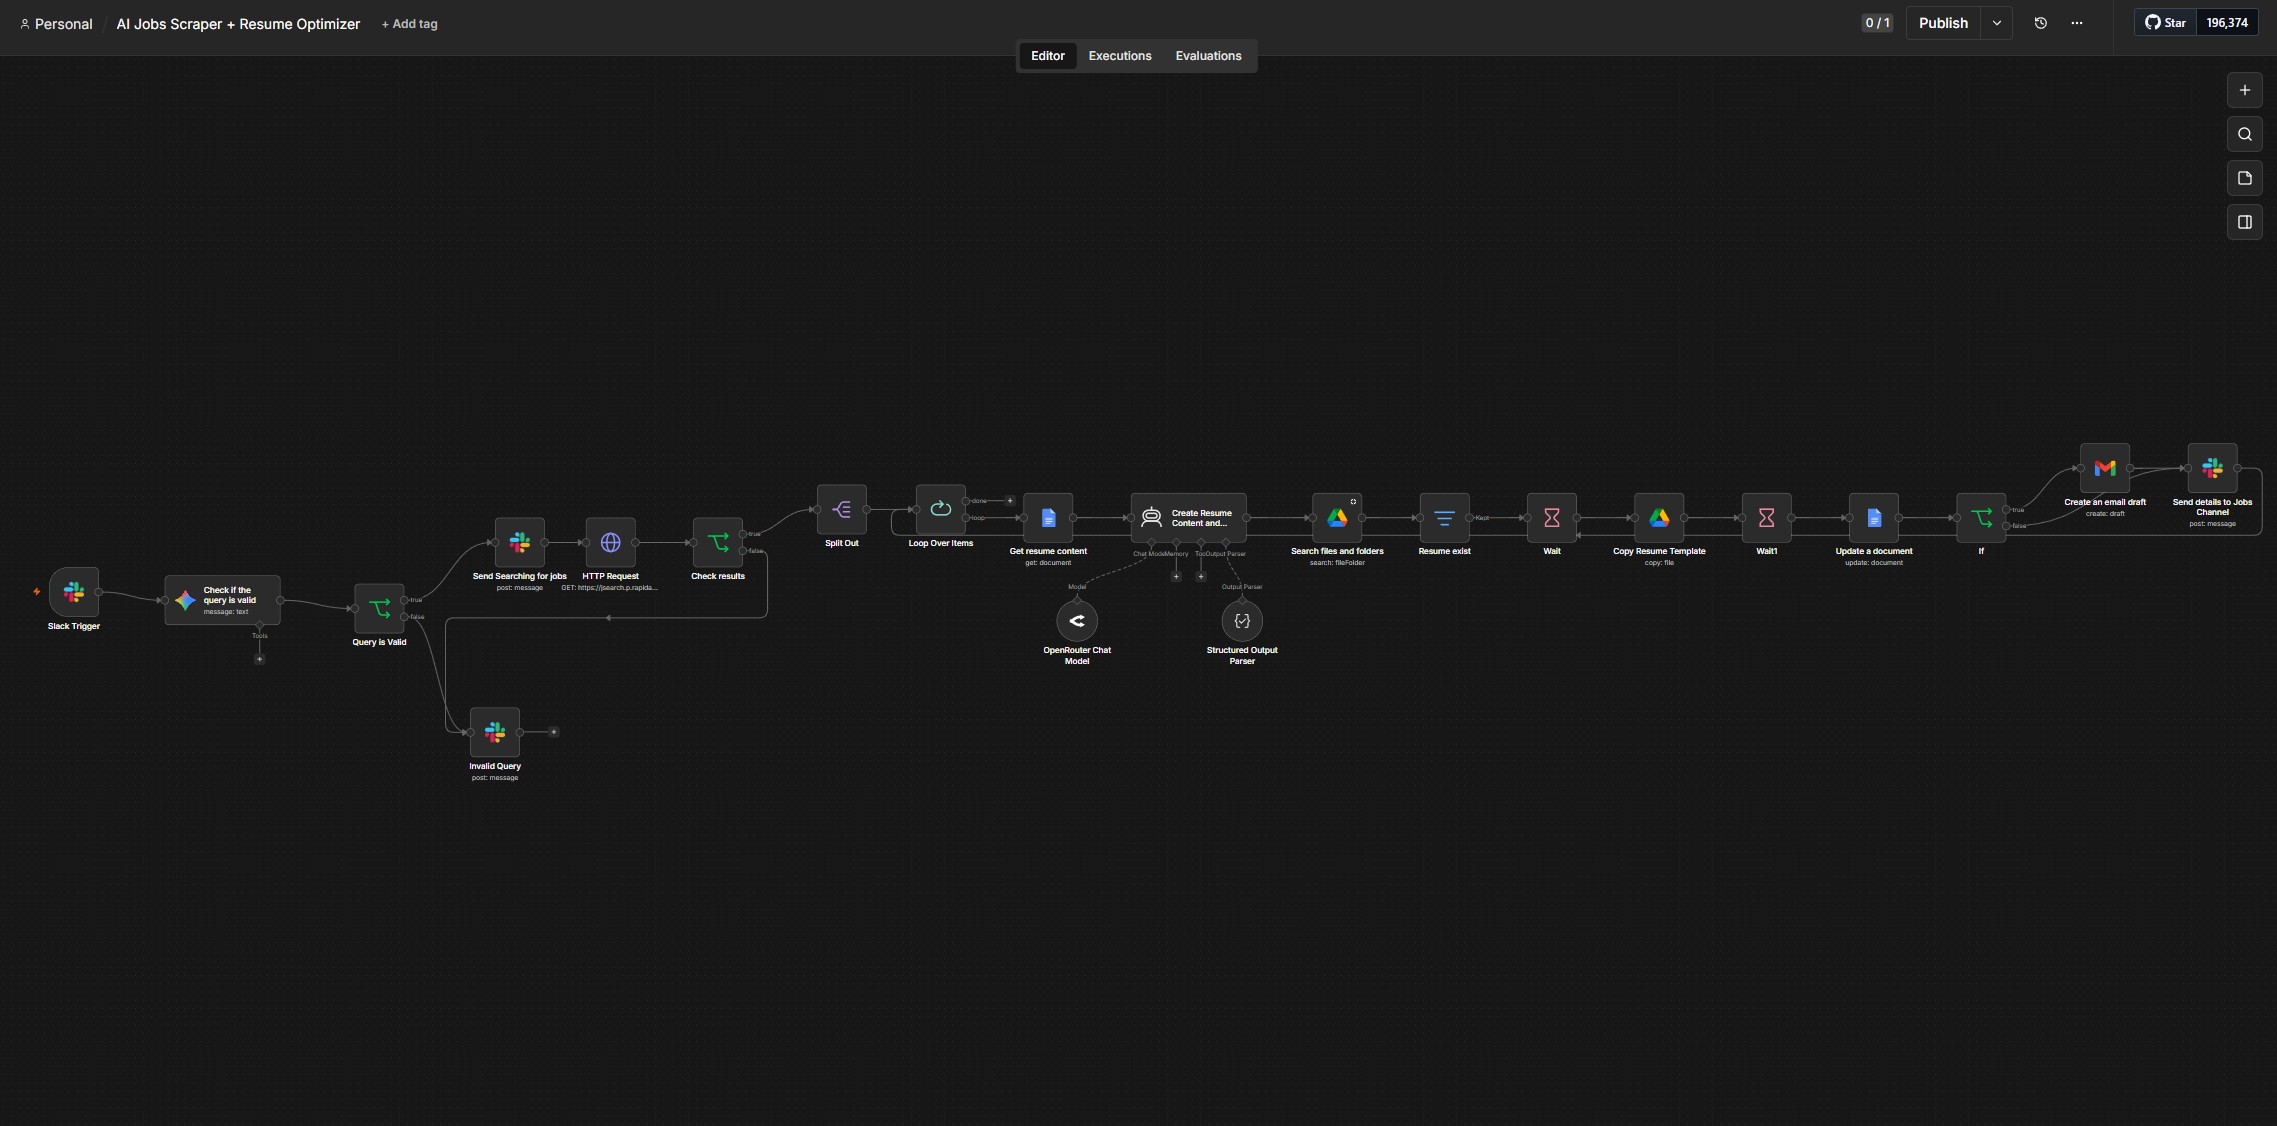This screenshot has height=1126, width=2277.
Task: Click the Publish button
Action: pyautogui.click(x=1943, y=23)
